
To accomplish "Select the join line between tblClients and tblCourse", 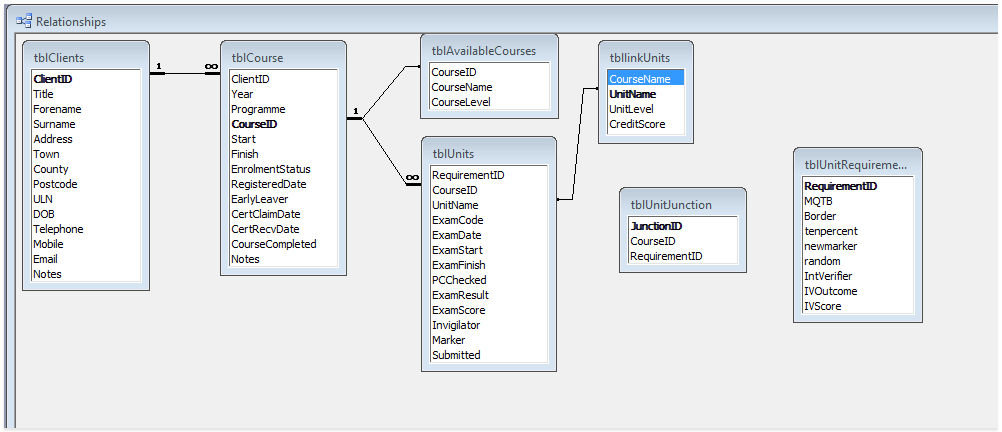I will pyautogui.click(x=185, y=73).
